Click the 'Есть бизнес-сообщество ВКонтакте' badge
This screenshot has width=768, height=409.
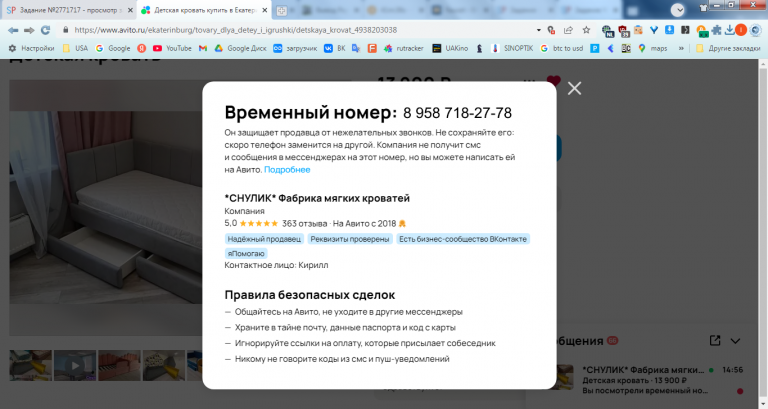pyautogui.click(x=463, y=239)
